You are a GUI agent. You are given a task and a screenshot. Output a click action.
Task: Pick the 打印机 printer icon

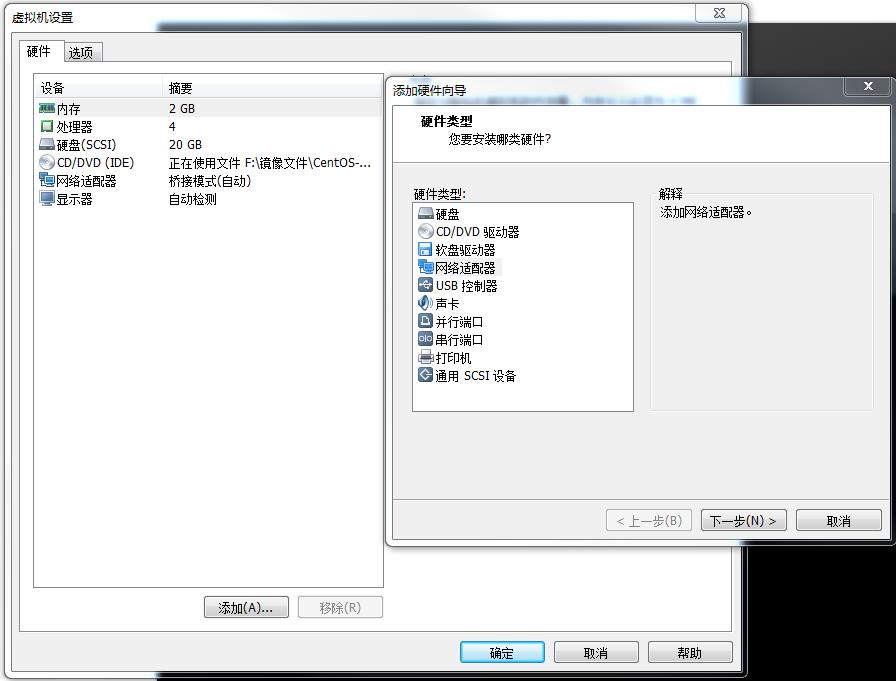click(426, 358)
